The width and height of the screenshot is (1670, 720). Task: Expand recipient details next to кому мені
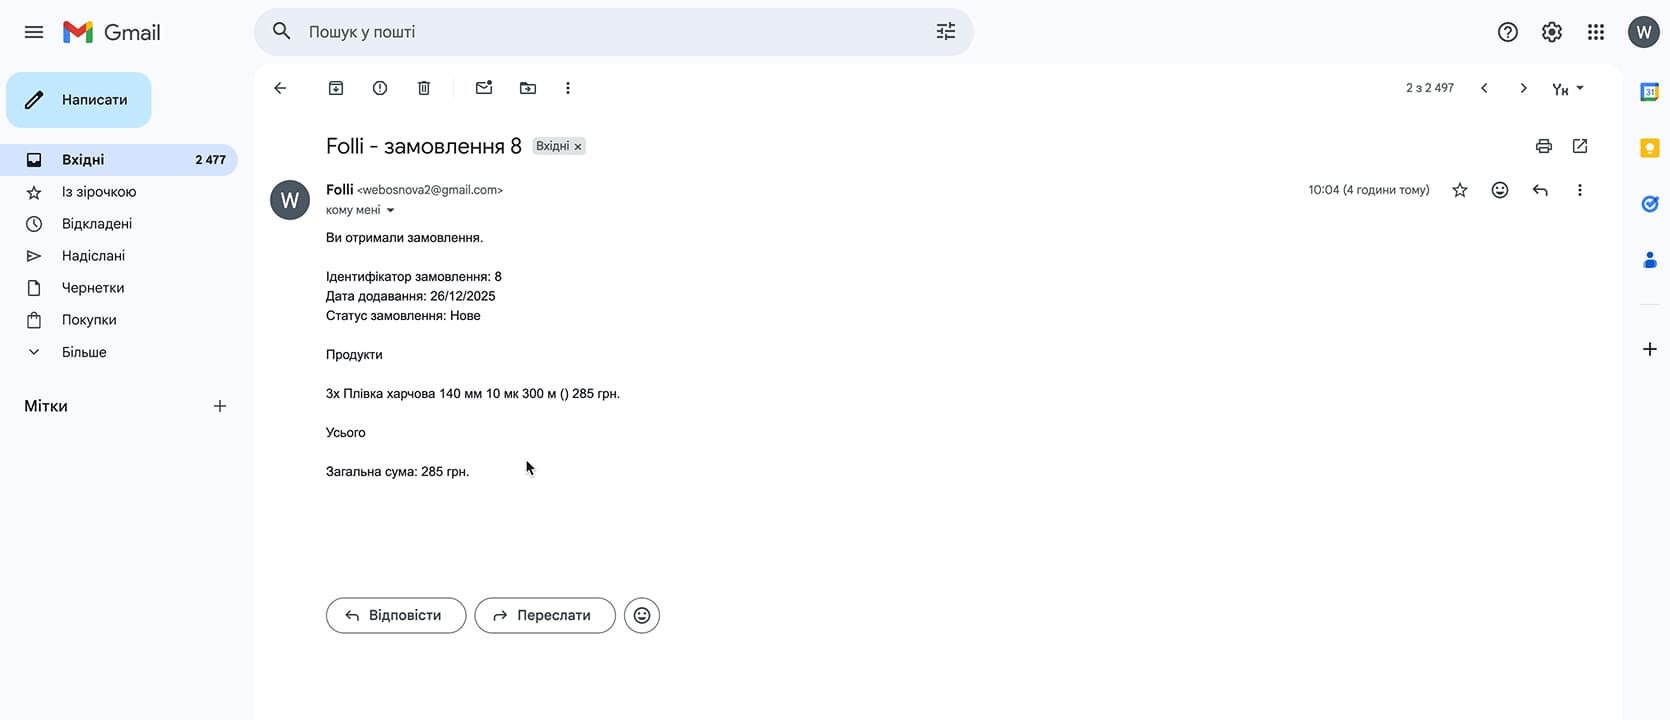(390, 210)
